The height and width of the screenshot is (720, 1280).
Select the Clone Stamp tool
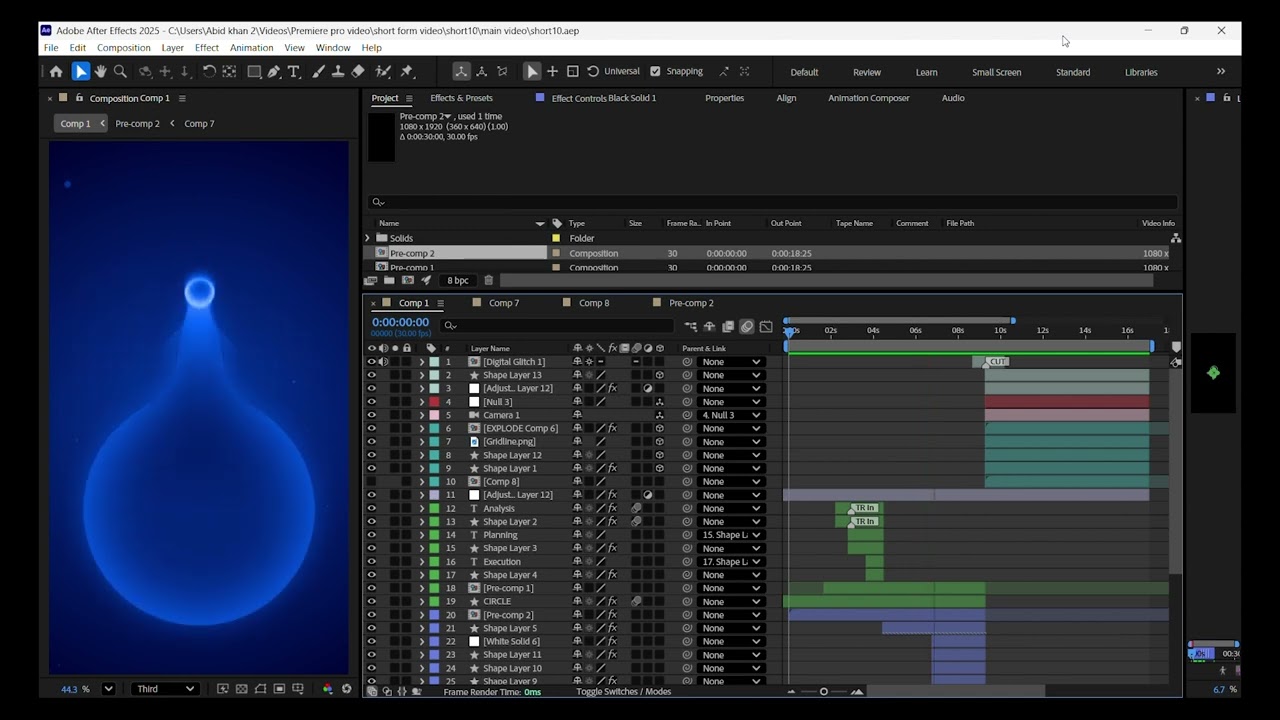pyautogui.click(x=338, y=72)
